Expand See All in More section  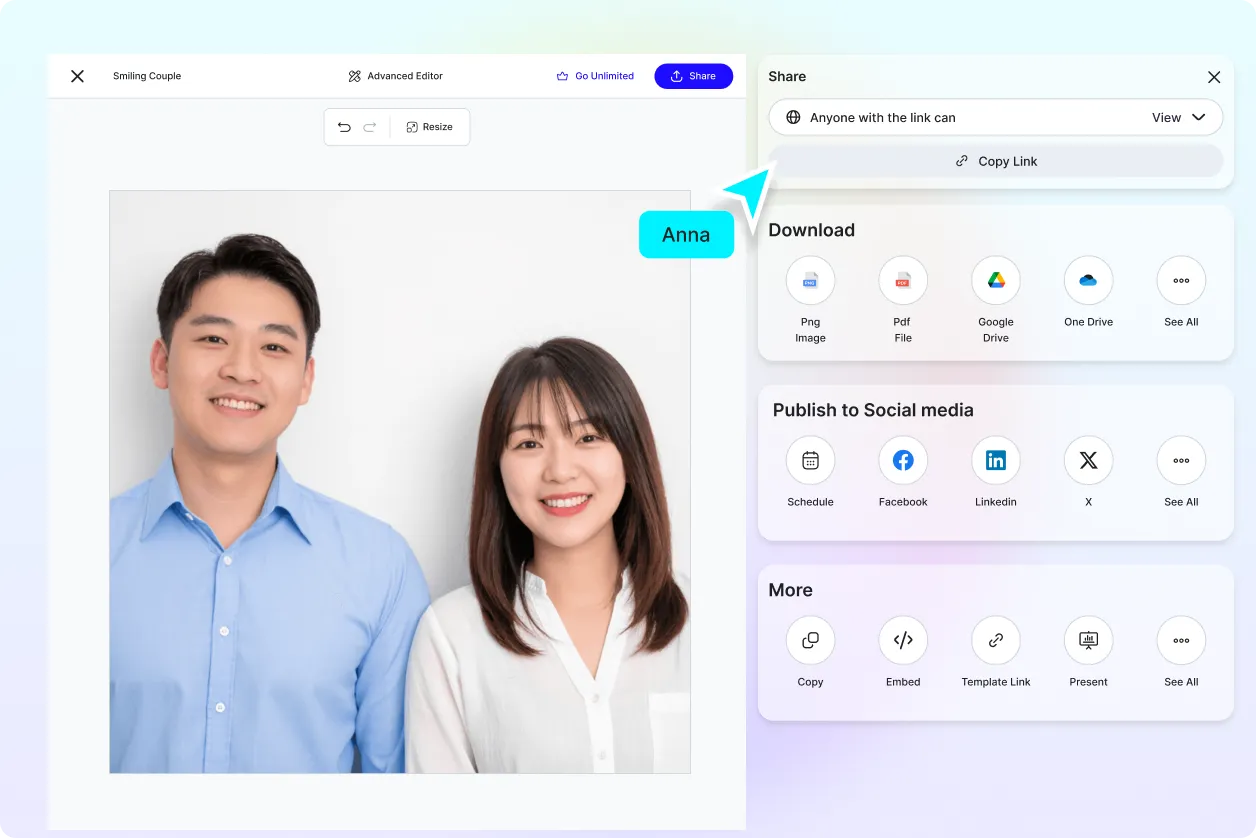pyautogui.click(x=1181, y=641)
